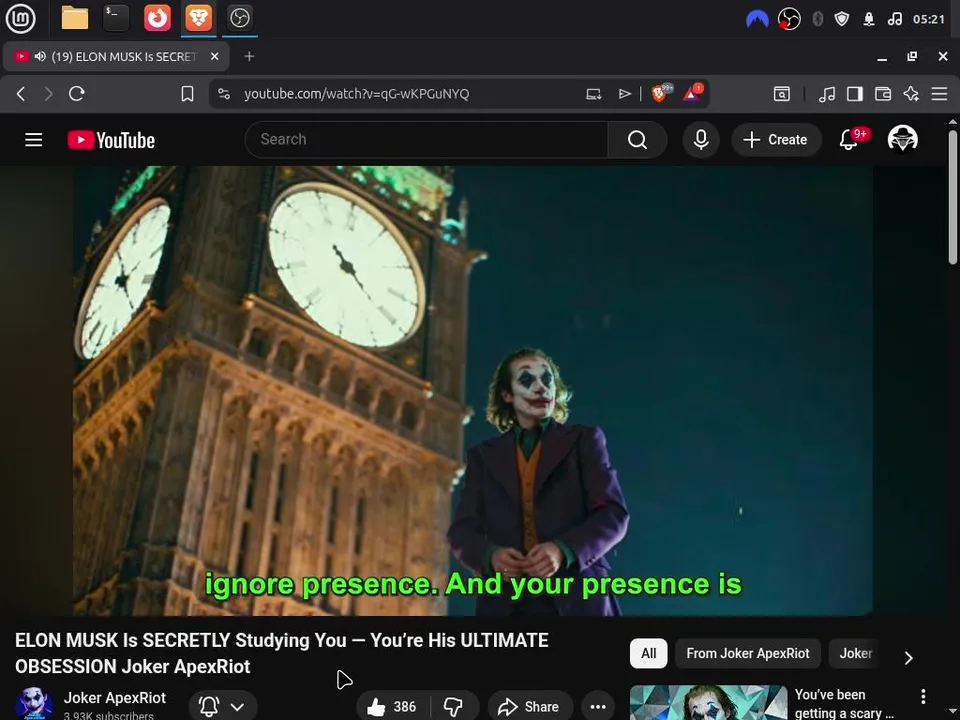Open the shield security tray icon
960x720 pixels.
(842, 20)
